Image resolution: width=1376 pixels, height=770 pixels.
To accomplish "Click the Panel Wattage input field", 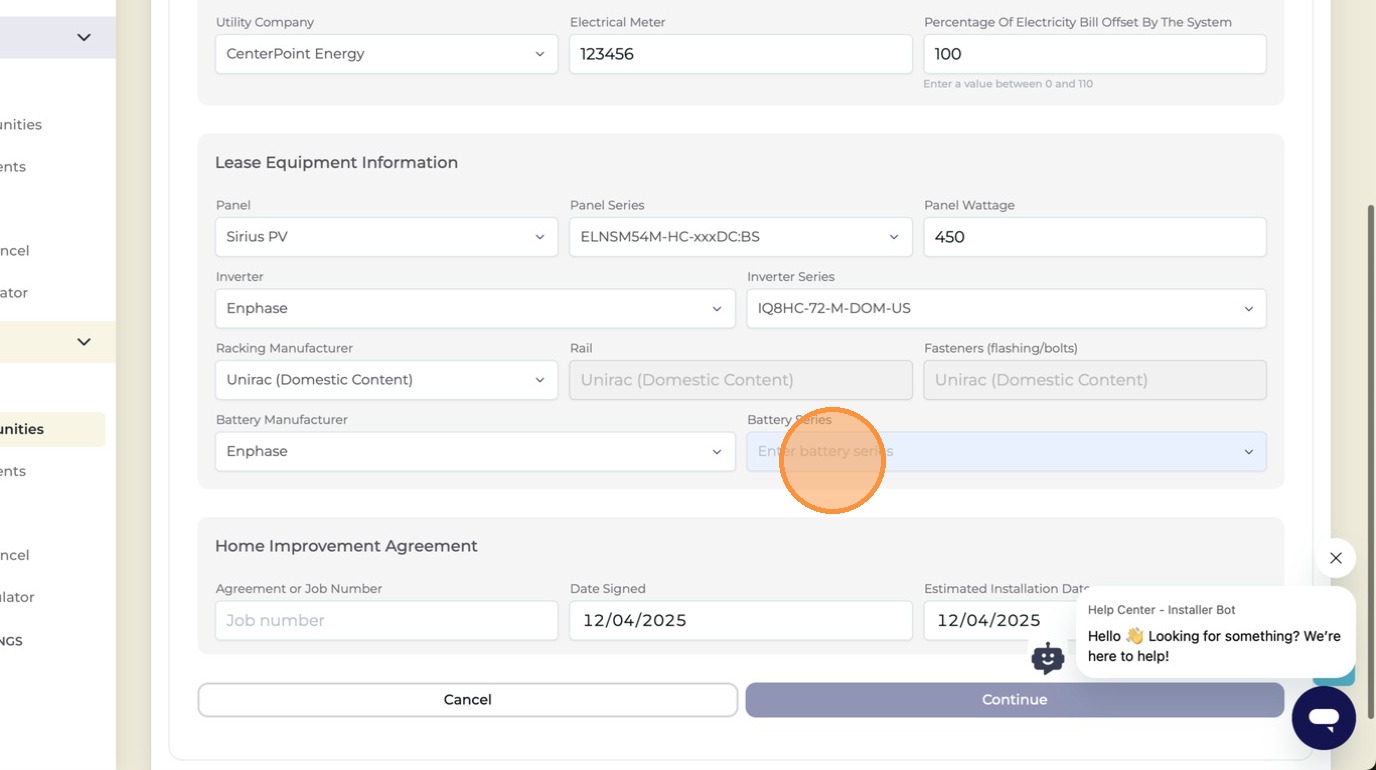I will pos(1095,237).
